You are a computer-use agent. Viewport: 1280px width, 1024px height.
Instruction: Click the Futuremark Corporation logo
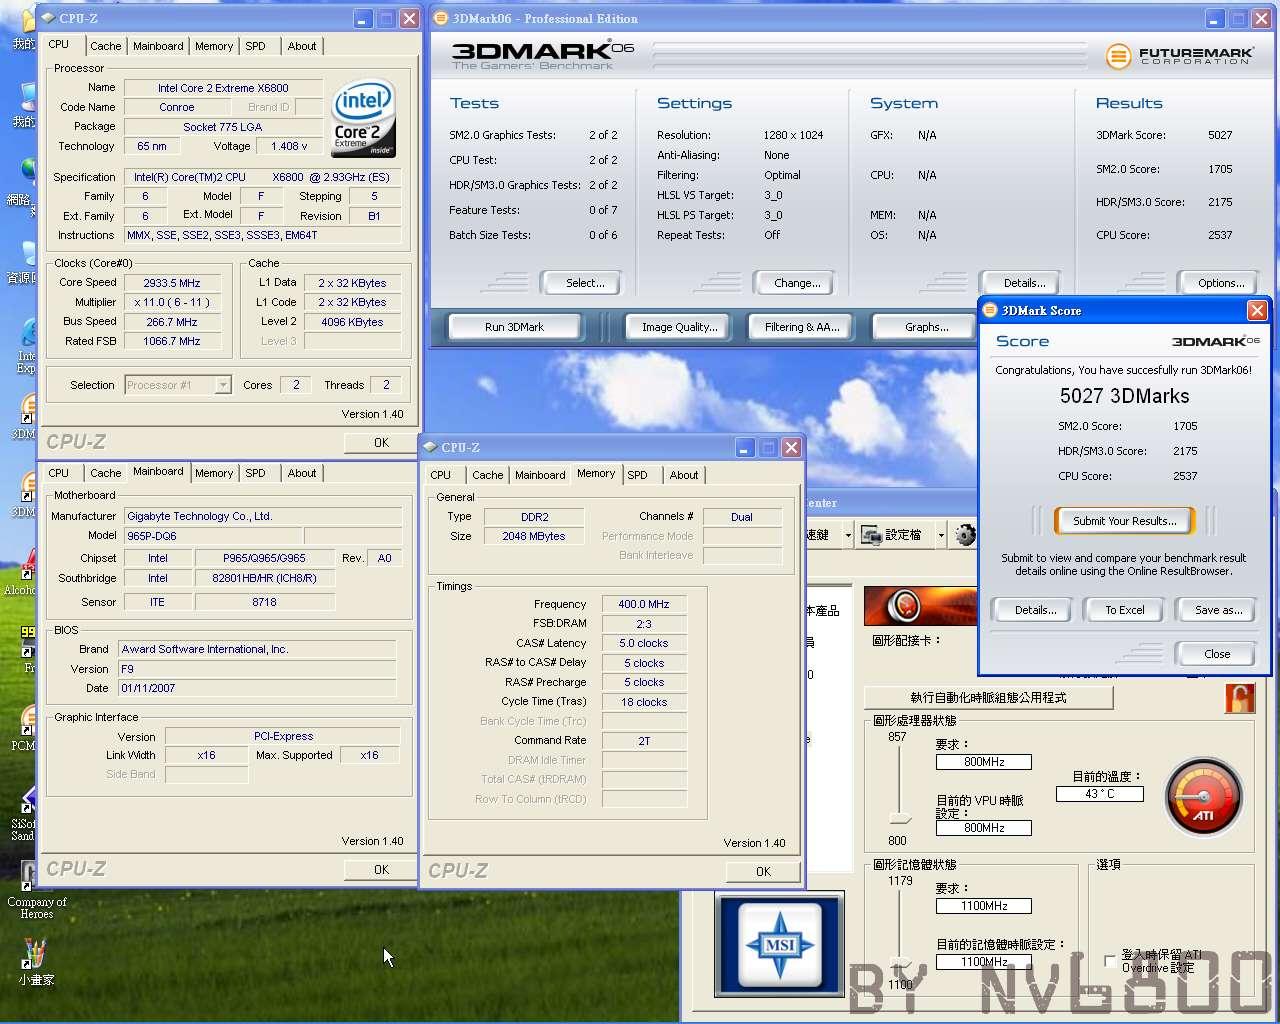click(1179, 56)
